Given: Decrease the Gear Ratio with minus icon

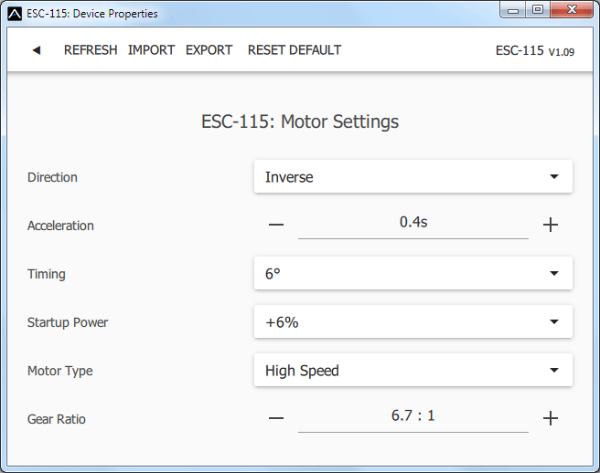Looking at the screenshot, I should pyautogui.click(x=276, y=418).
